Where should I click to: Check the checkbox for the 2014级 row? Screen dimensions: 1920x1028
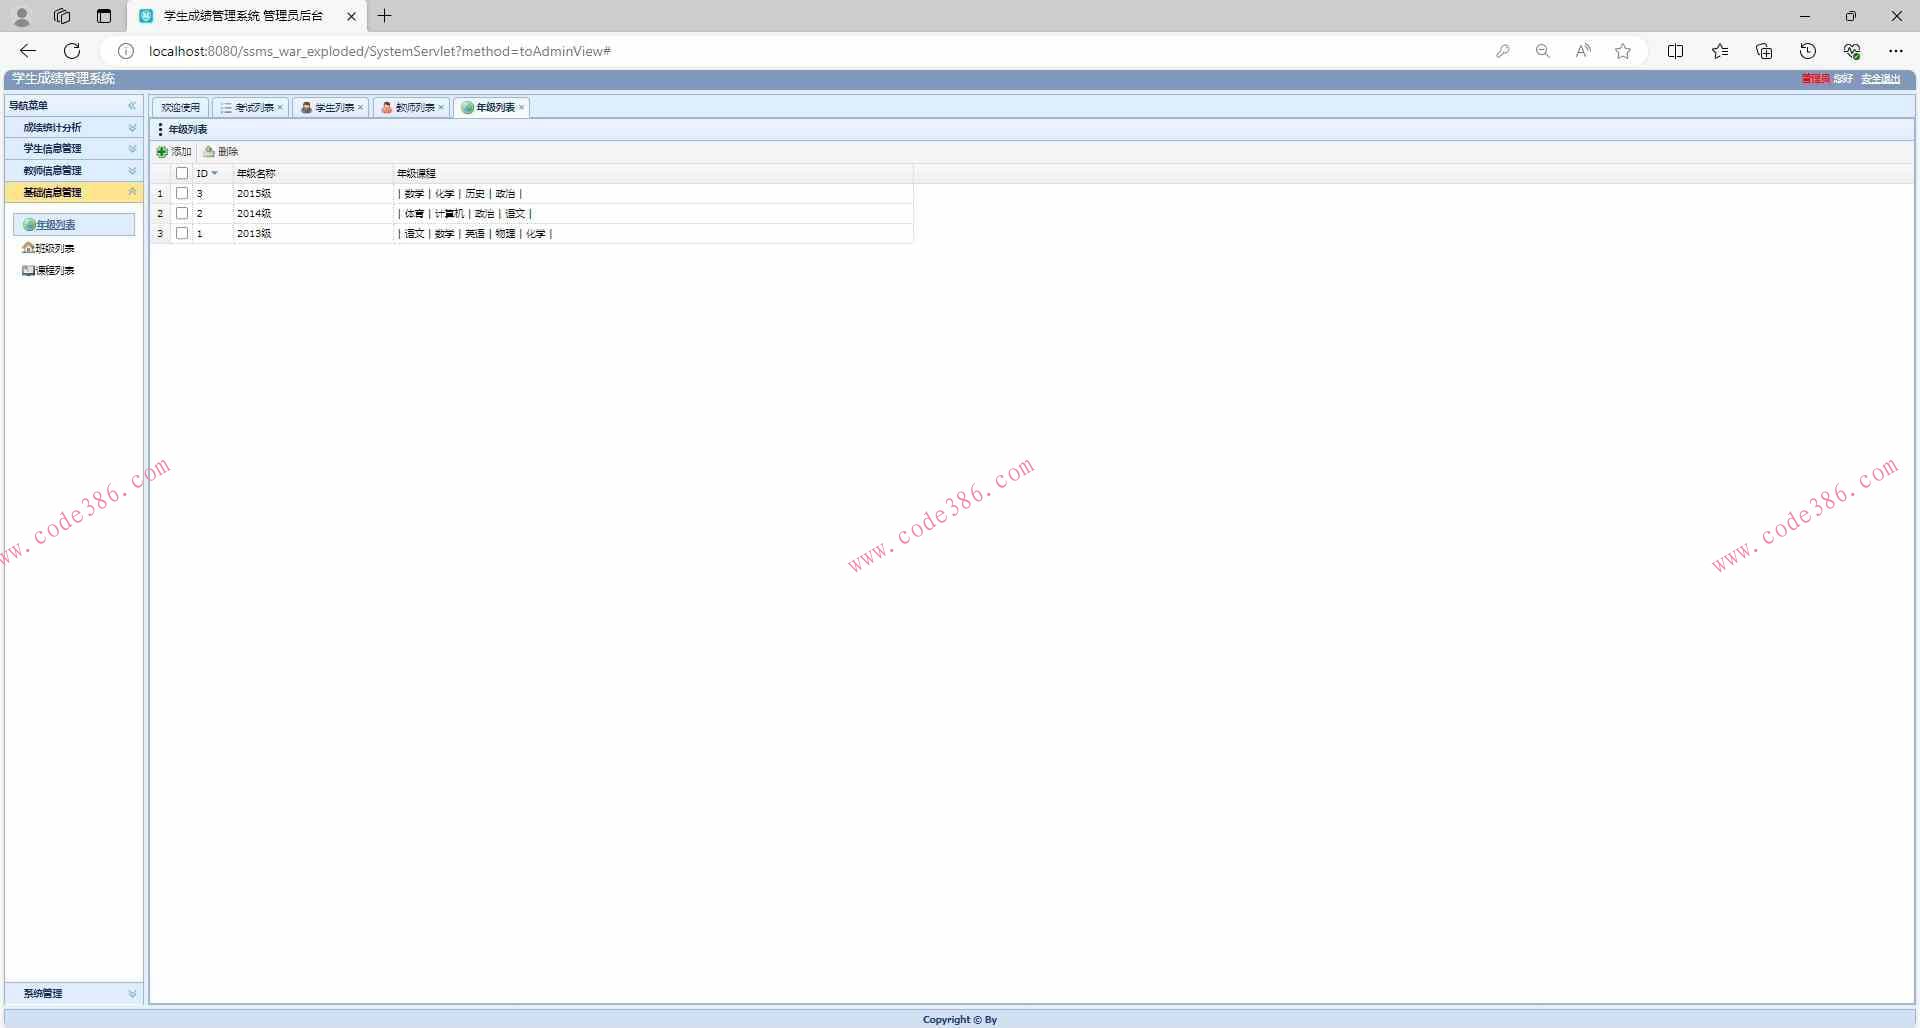182,214
